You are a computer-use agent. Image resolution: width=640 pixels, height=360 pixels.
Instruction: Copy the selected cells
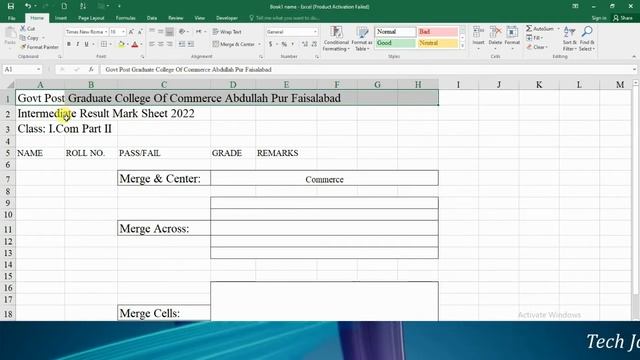[29, 38]
